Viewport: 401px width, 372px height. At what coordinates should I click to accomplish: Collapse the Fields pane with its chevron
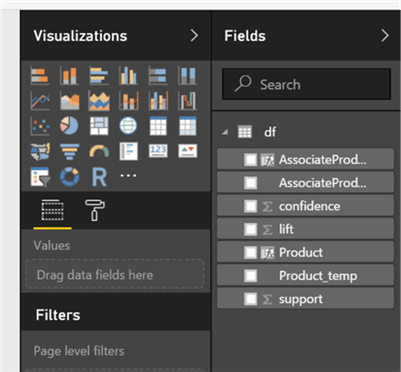tap(385, 36)
